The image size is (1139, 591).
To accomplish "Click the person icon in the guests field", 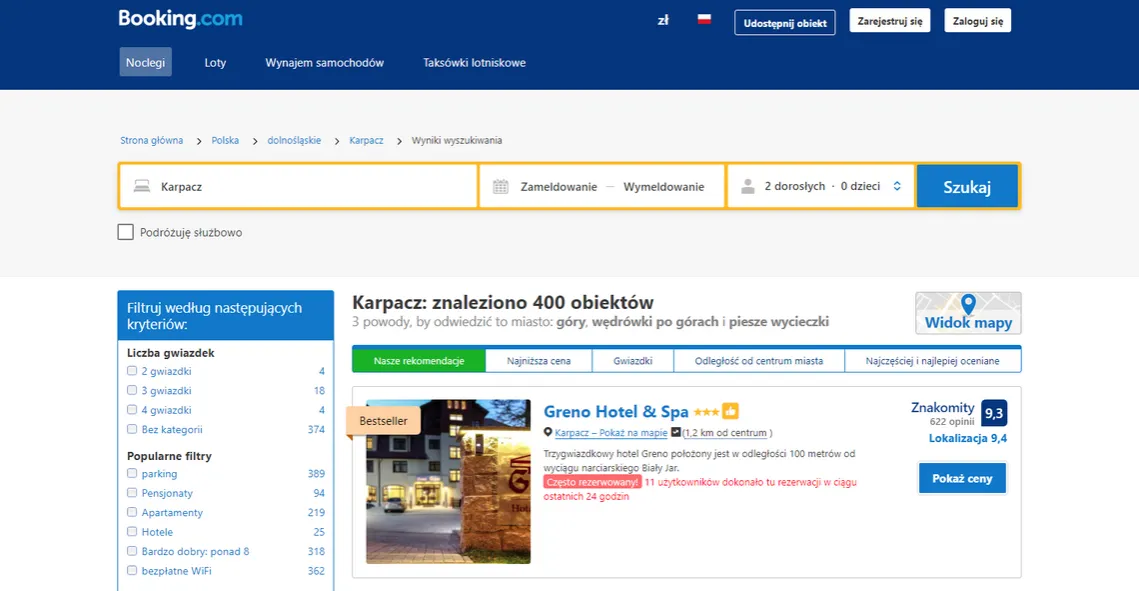I will click(x=748, y=186).
